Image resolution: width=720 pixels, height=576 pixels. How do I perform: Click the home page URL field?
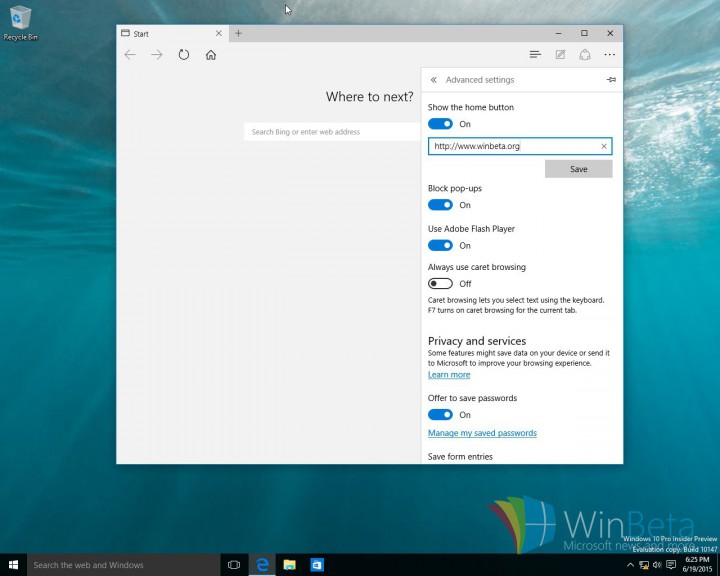click(x=520, y=146)
